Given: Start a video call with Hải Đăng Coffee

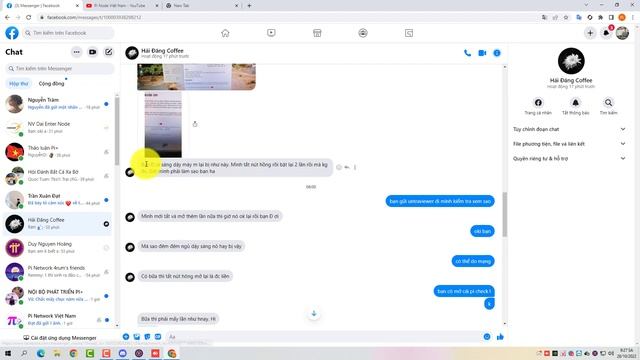Looking at the screenshot, I should 482,53.
